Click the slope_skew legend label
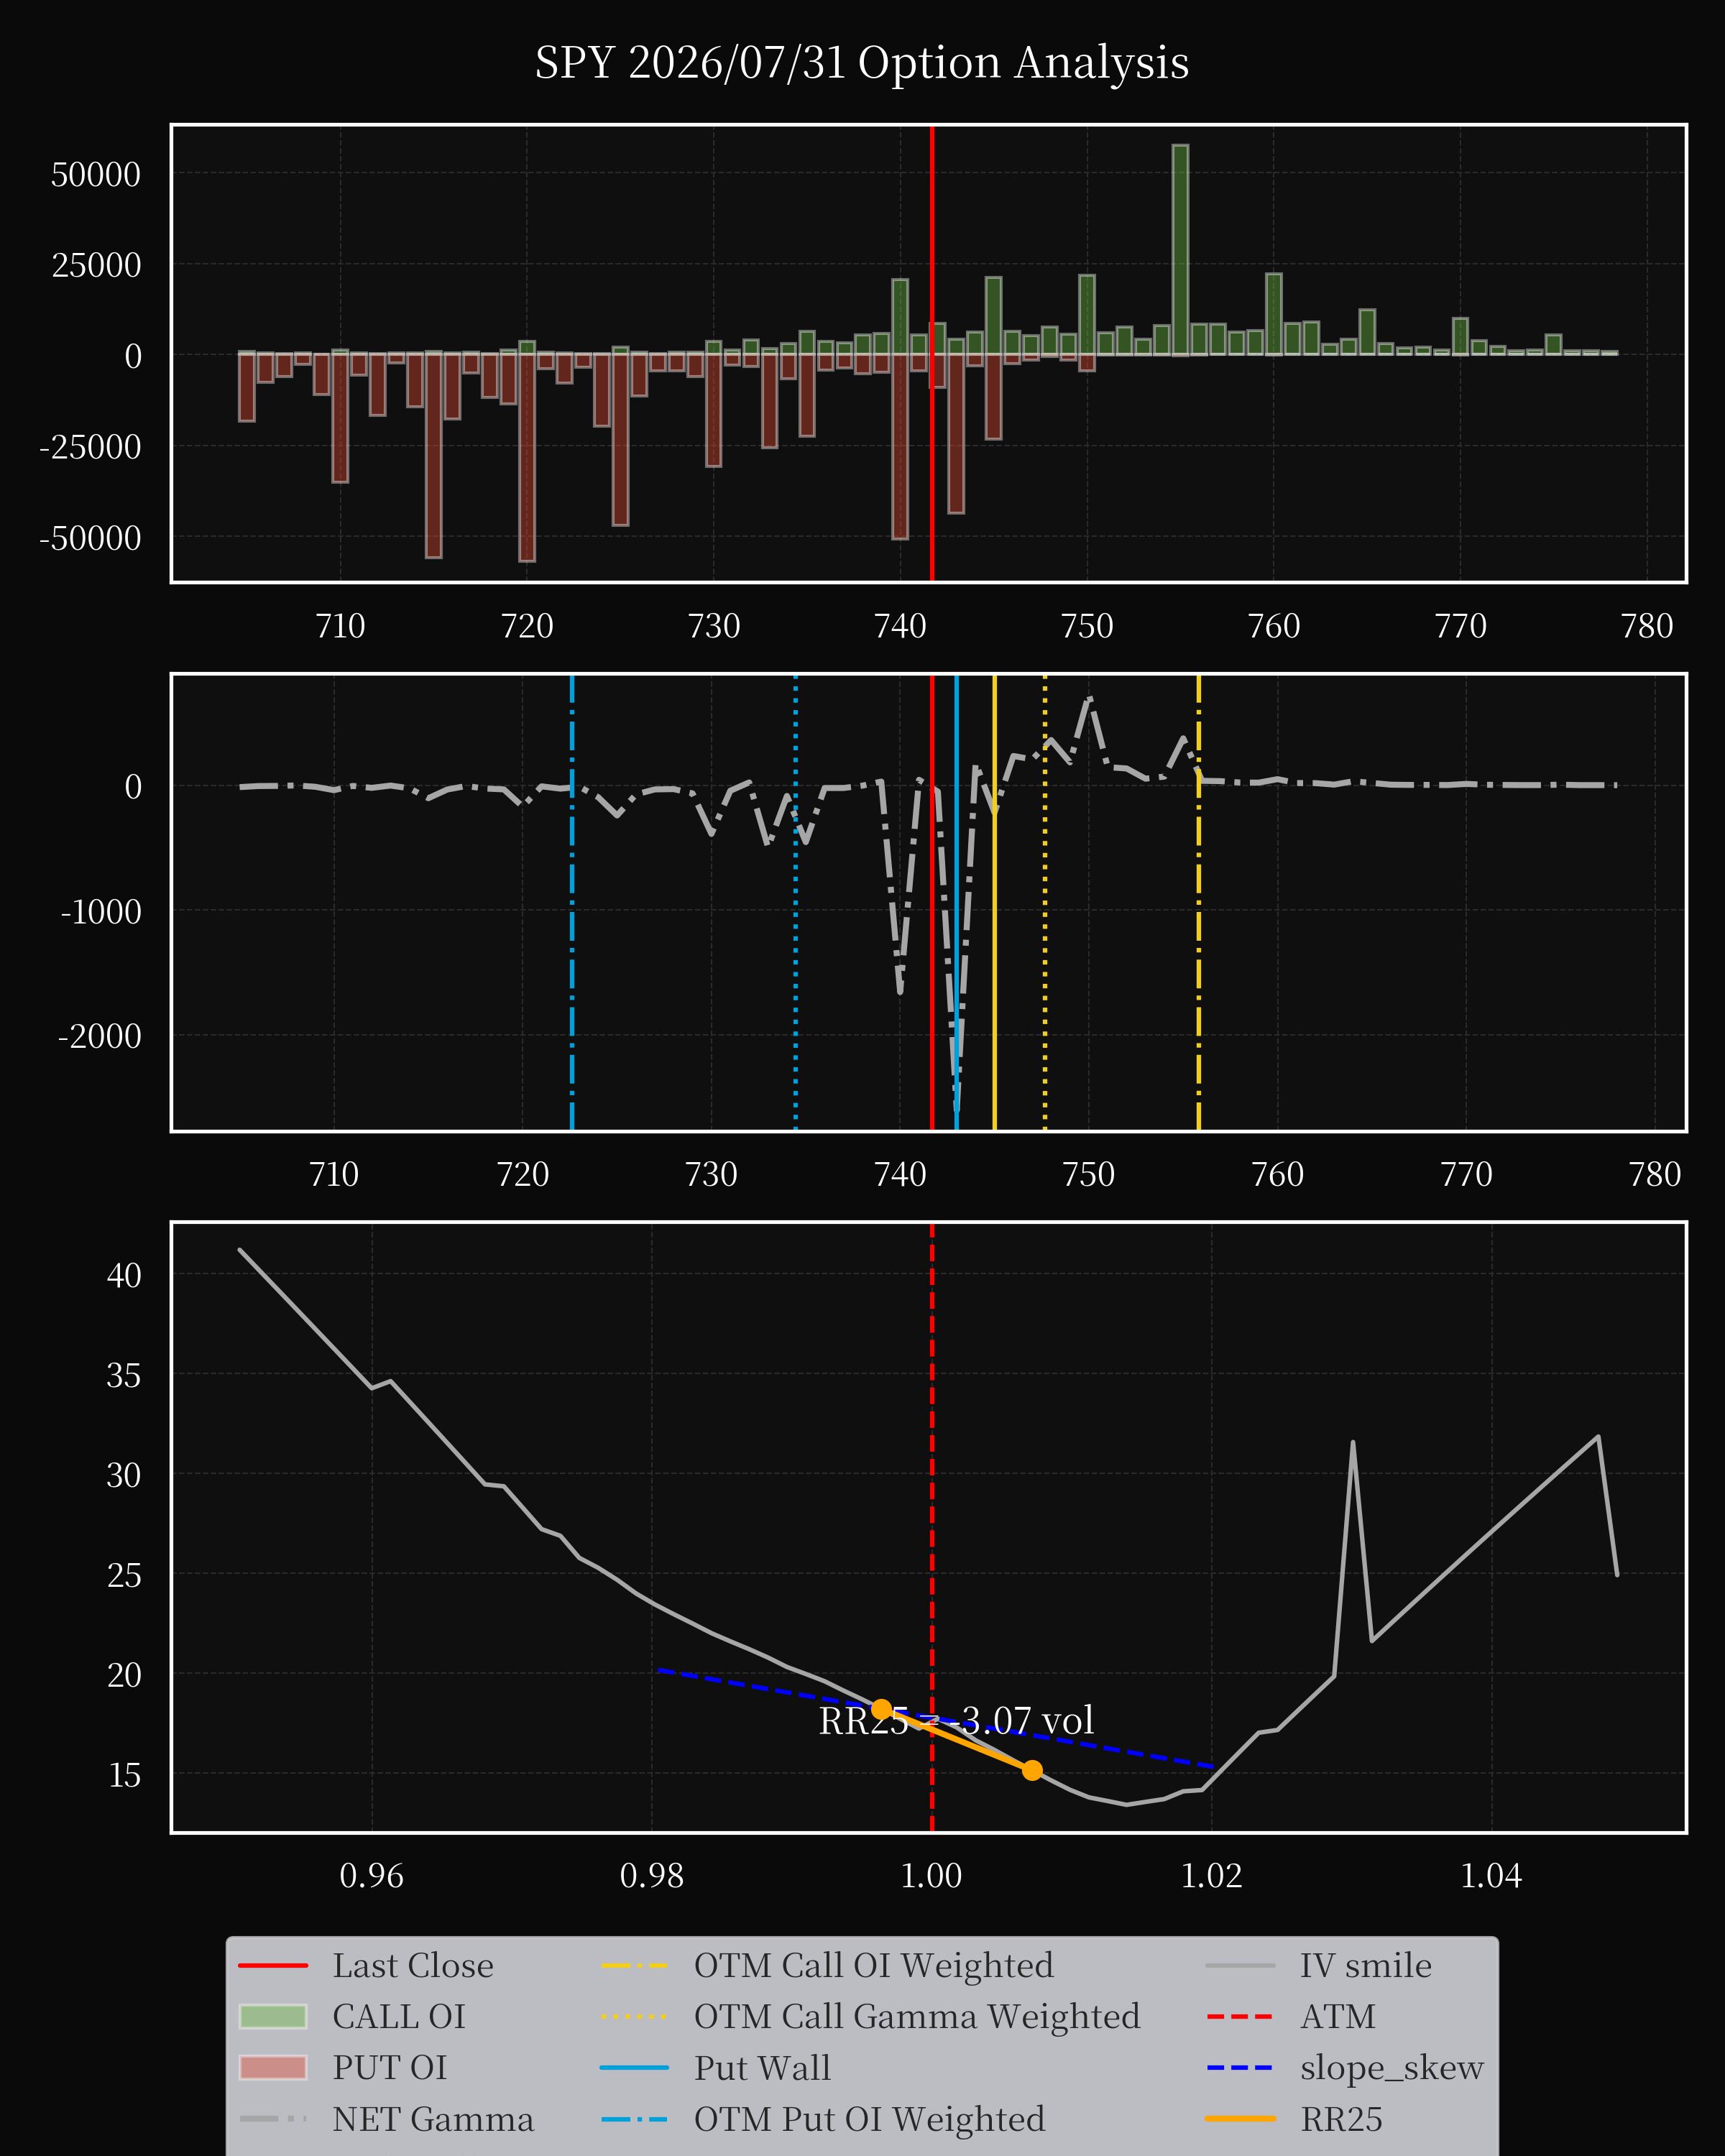The height and width of the screenshot is (2156, 1725). point(1392,2068)
